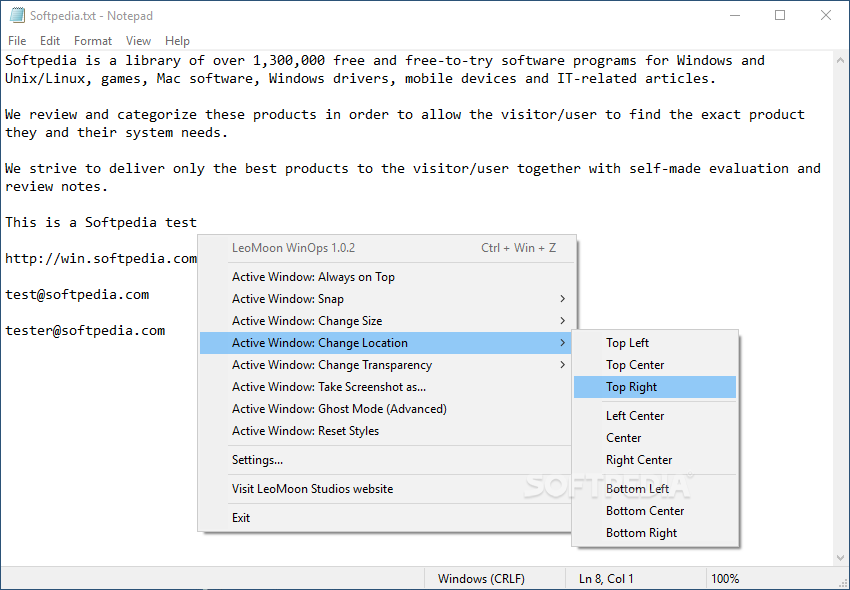Choose Active Window: Reset Styles
Image resolution: width=850 pixels, height=590 pixels.
(385, 431)
